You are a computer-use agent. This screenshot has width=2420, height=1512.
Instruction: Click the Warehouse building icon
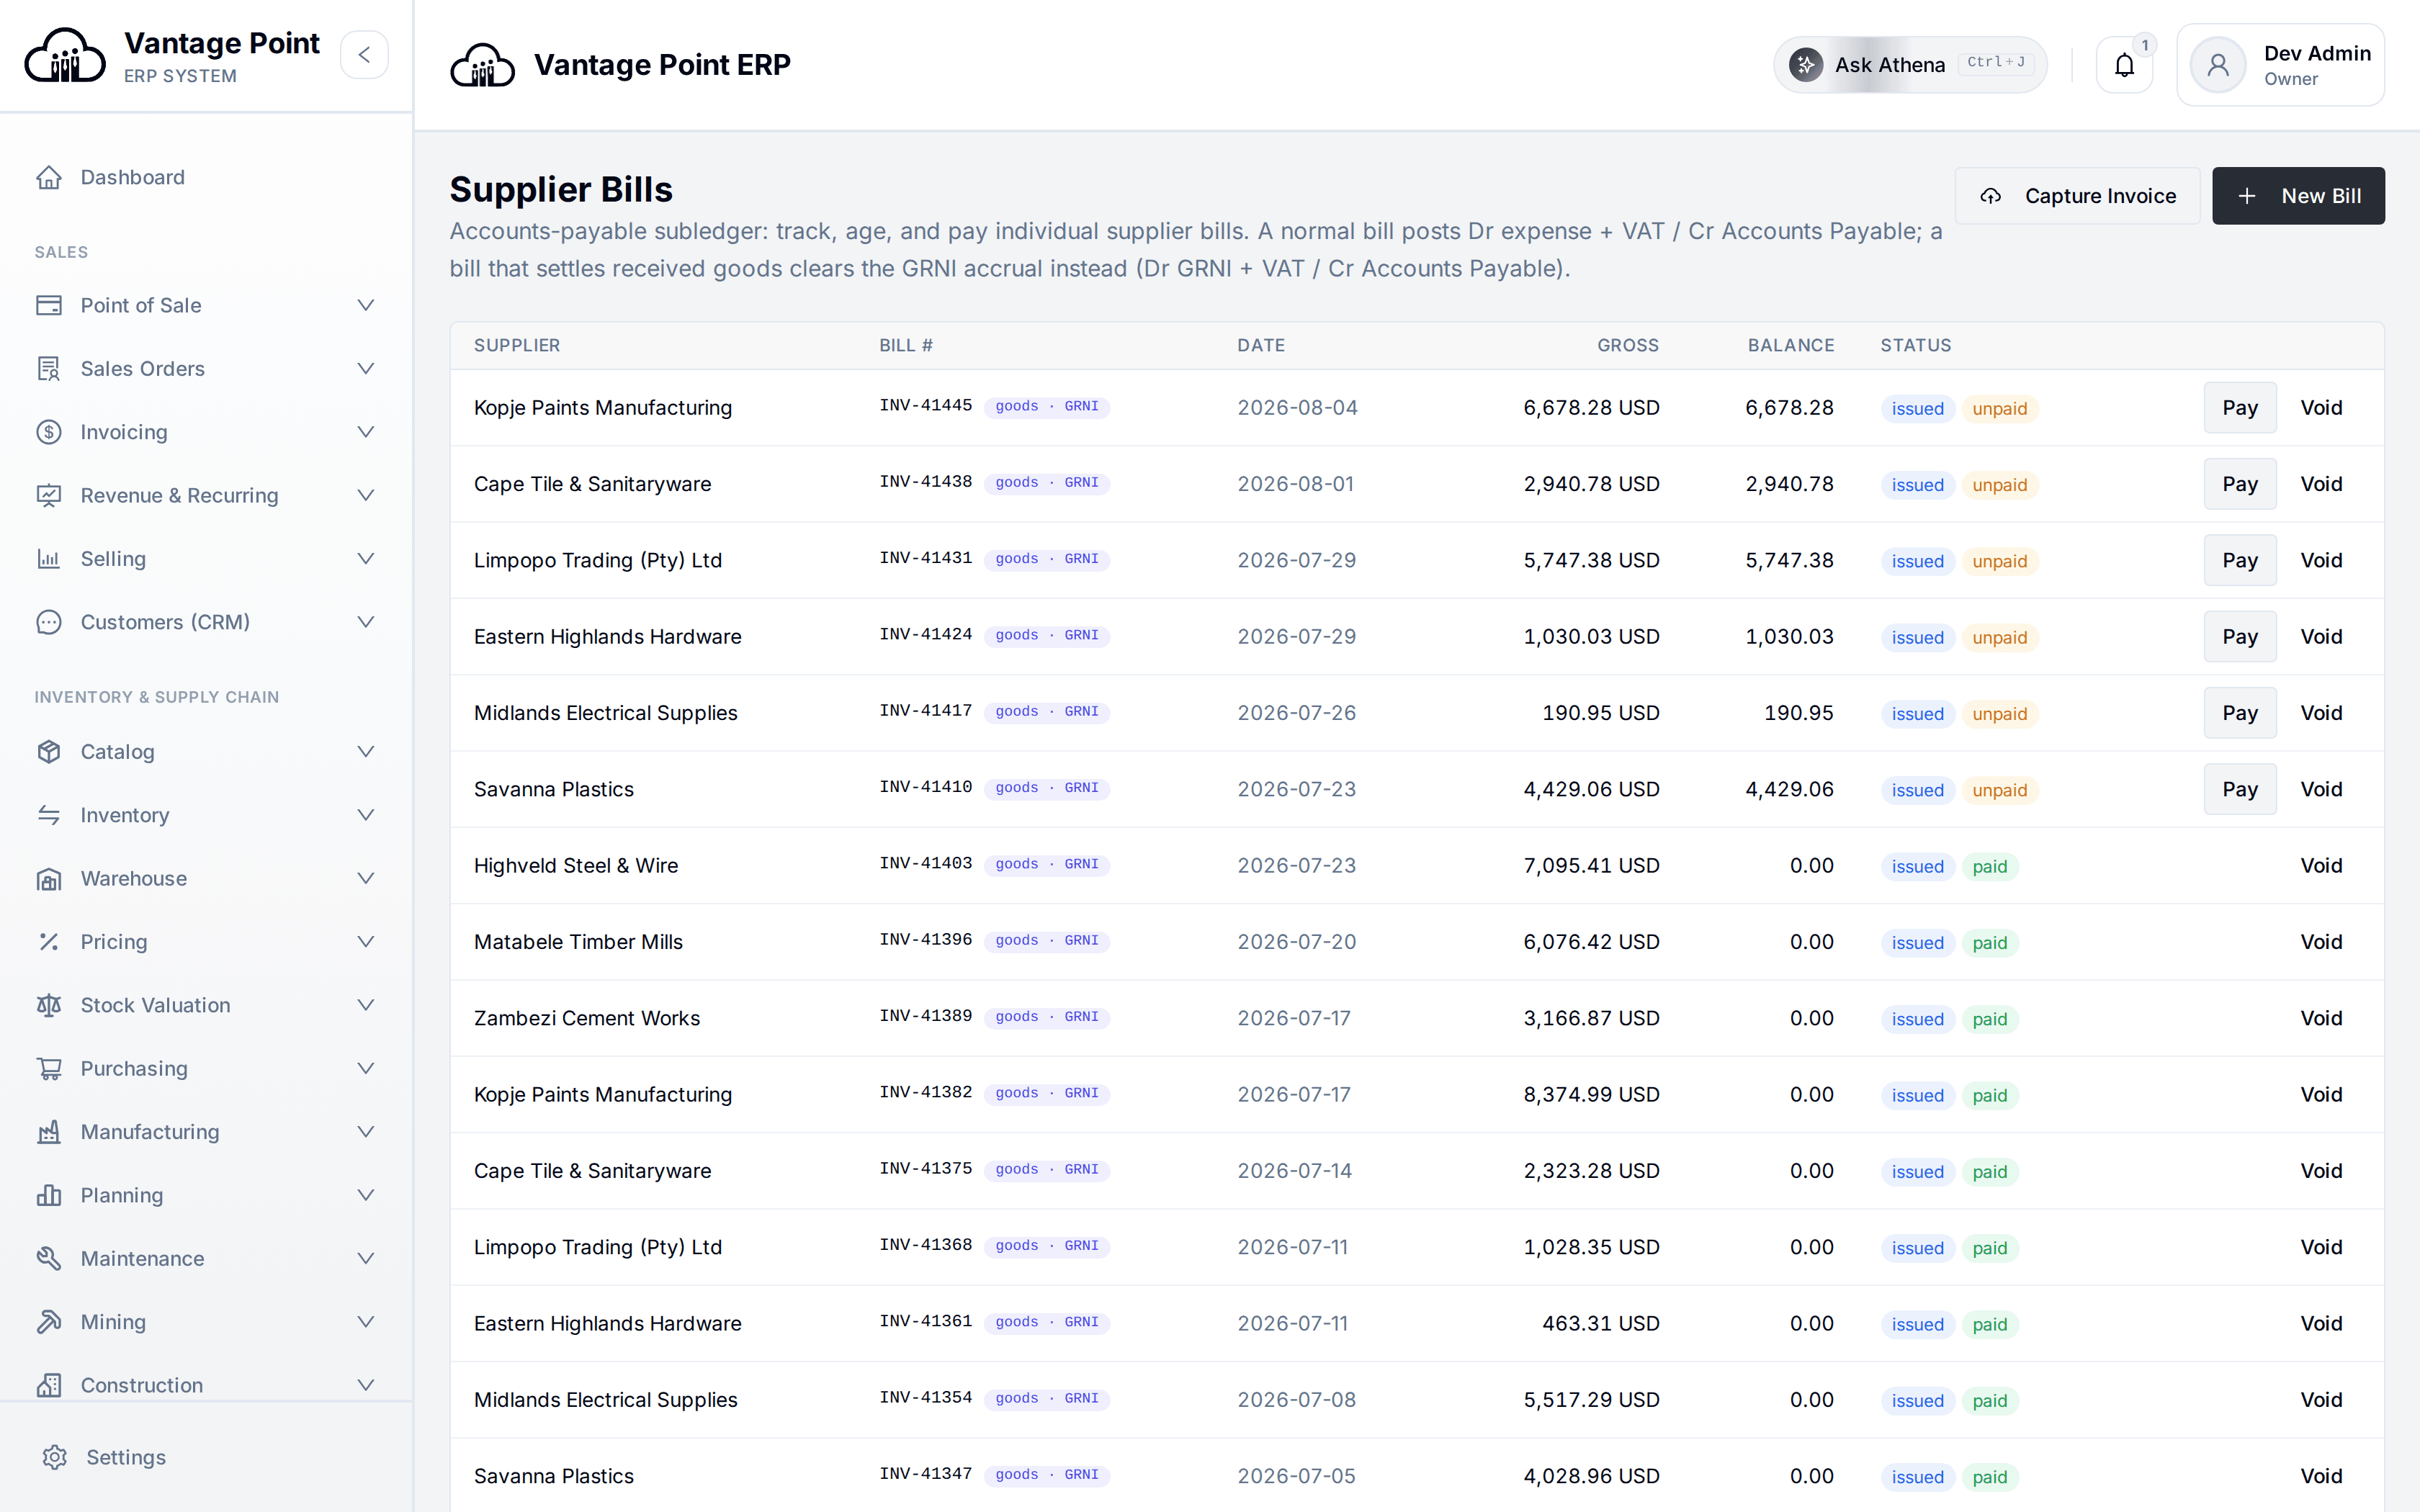coord(49,879)
